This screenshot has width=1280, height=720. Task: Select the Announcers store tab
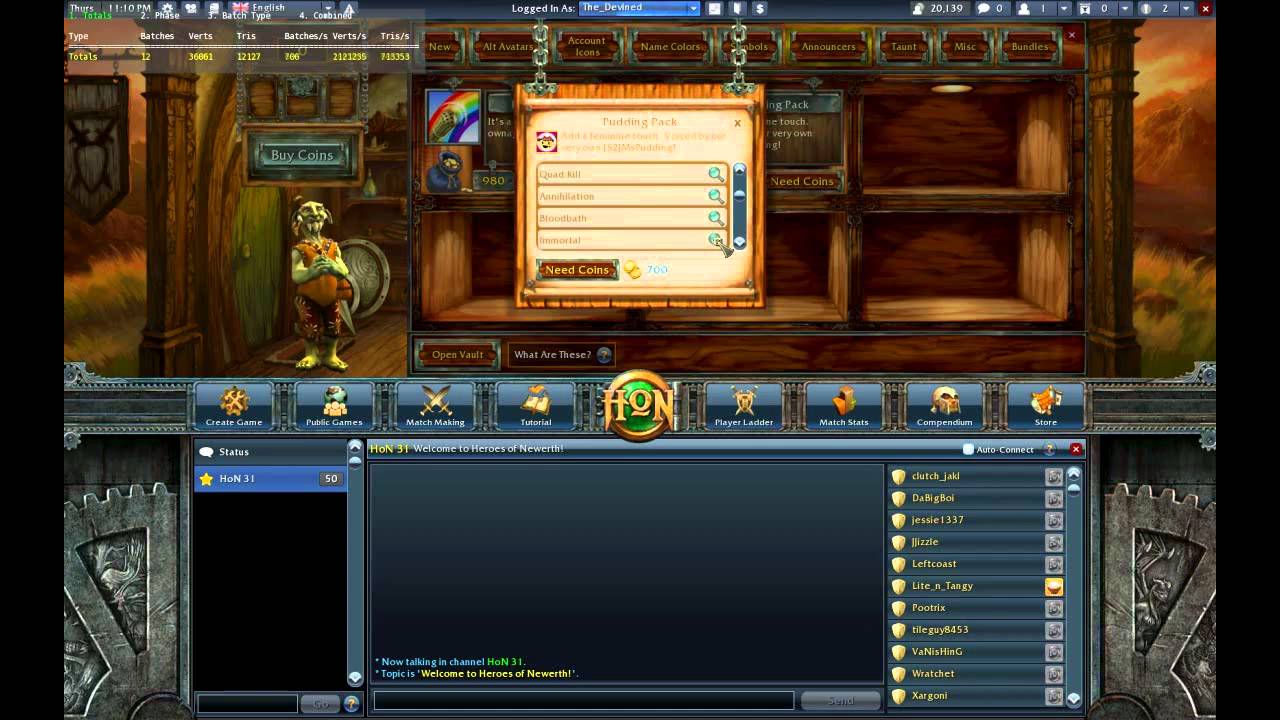coord(828,46)
